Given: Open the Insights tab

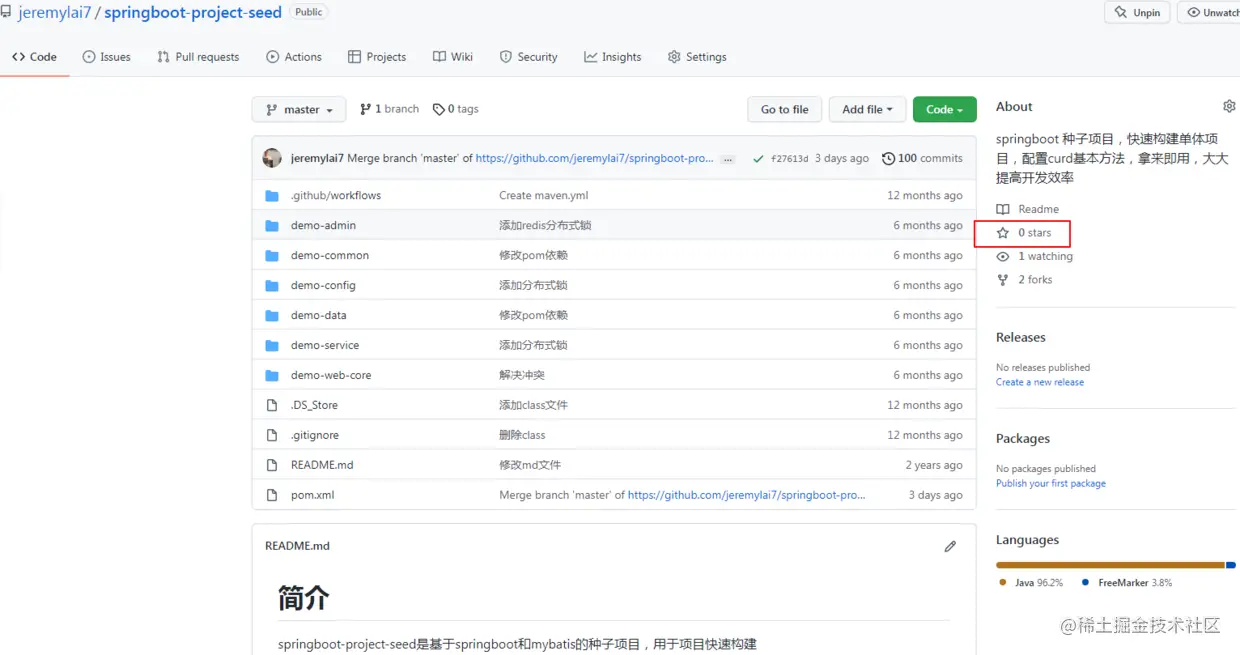Looking at the screenshot, I should [x=613, y=57].
